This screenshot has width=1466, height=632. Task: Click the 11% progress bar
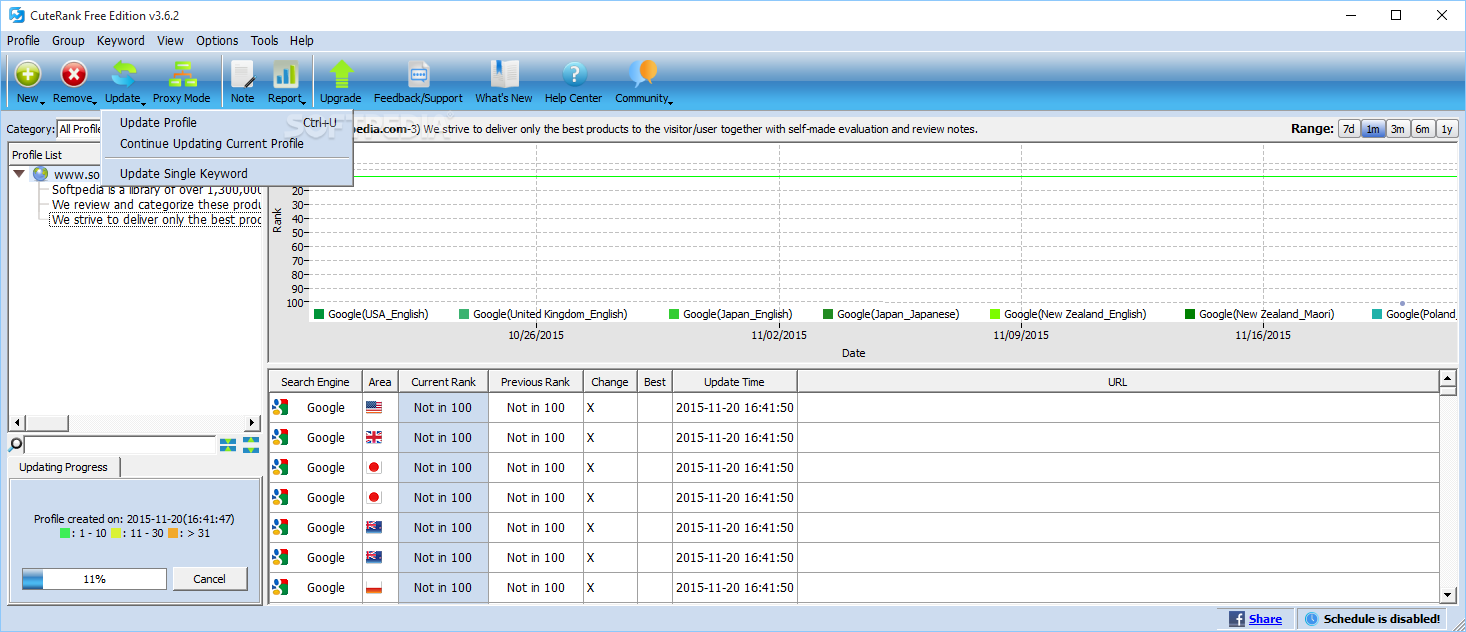click(94, 579)
